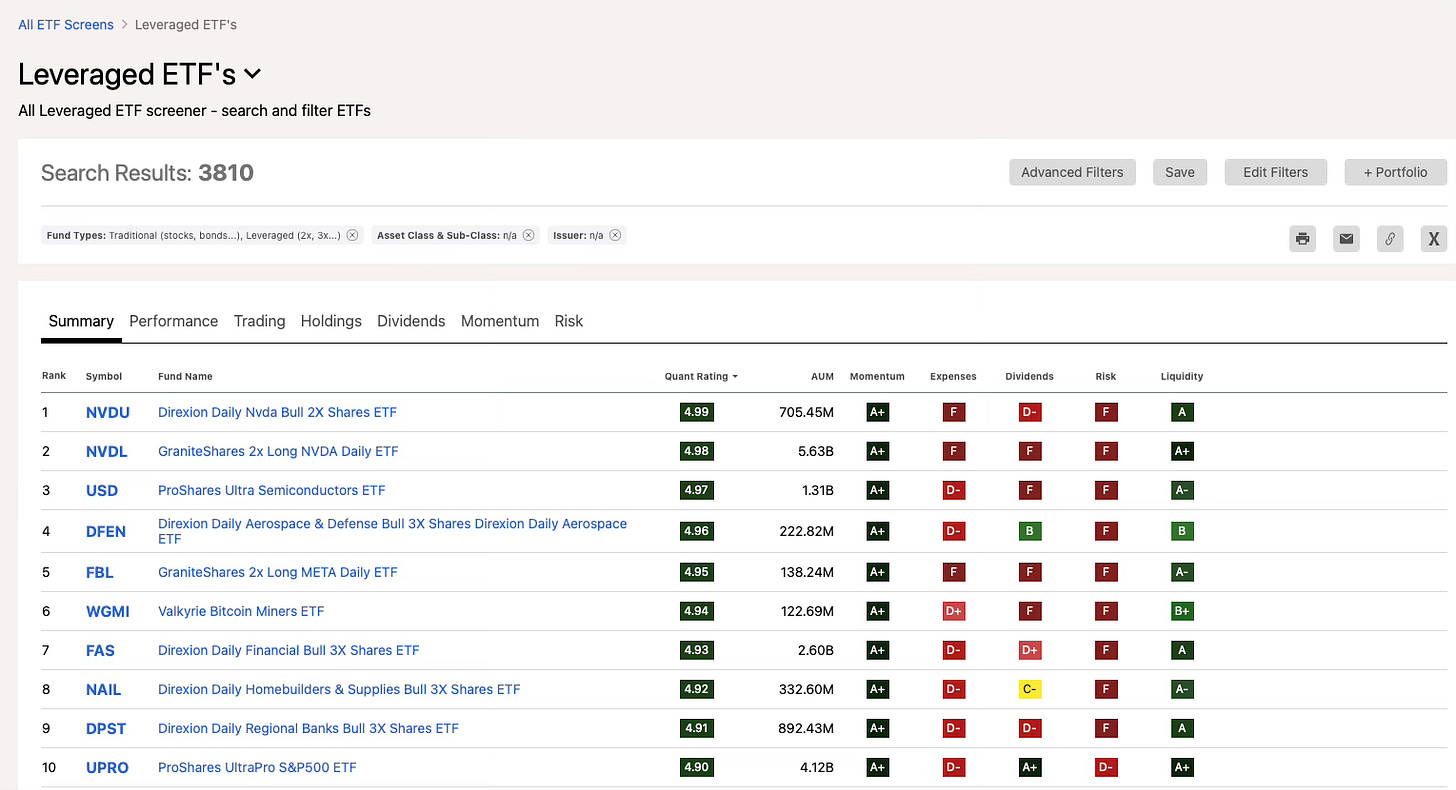Open DFEN symbol link

point(106,531)
